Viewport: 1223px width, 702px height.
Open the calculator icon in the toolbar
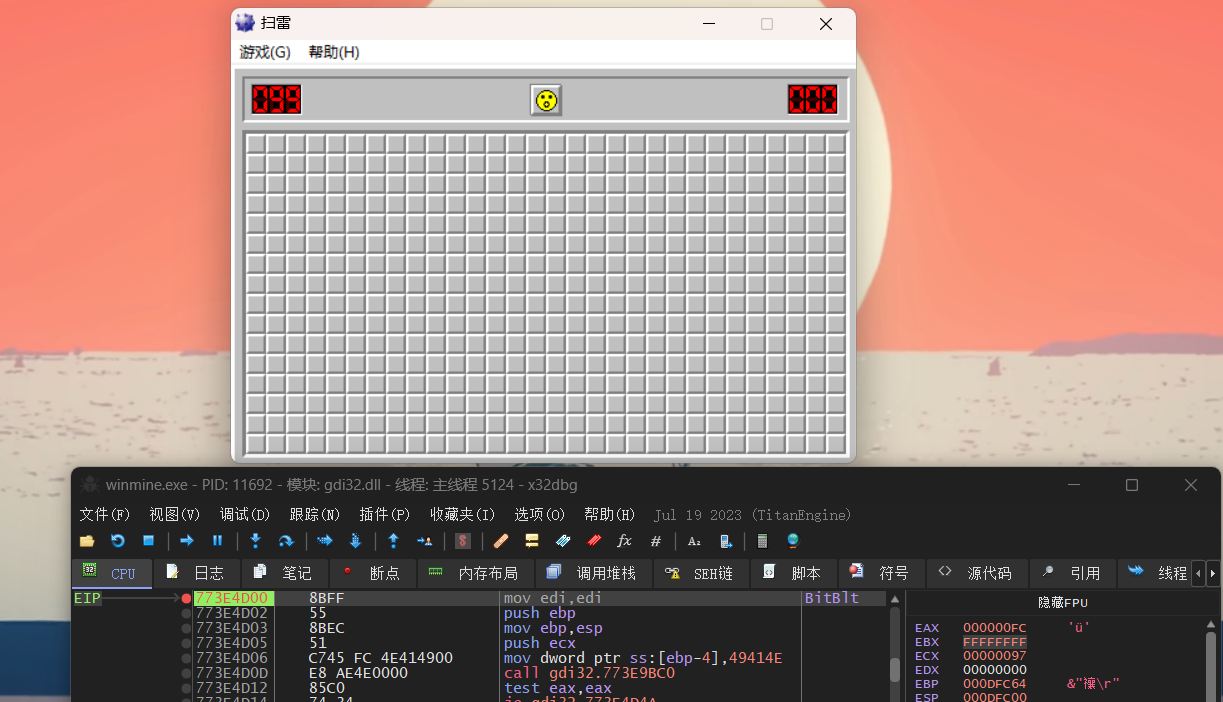(x=762, y=541)
